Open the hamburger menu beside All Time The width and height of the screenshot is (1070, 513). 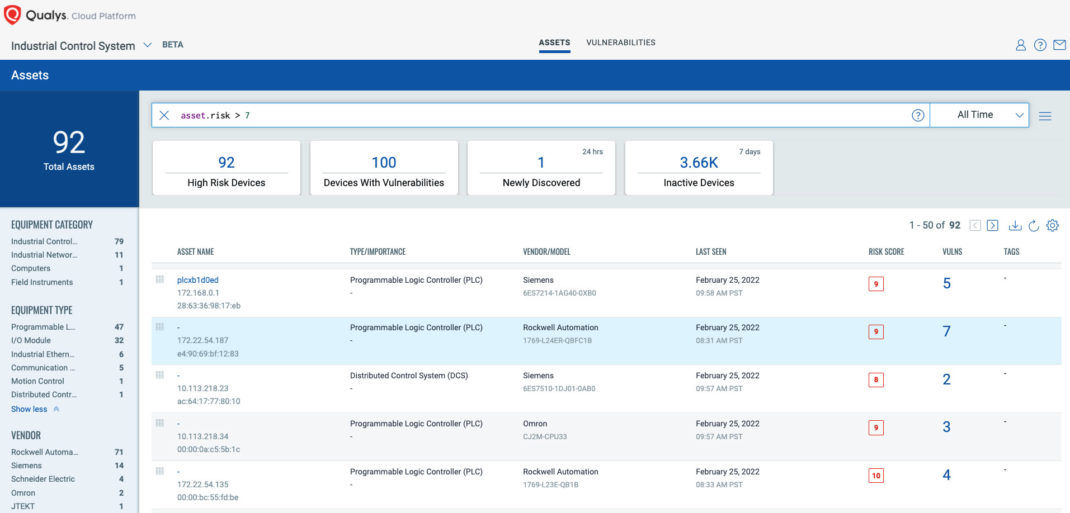(x=1045, y=116)
